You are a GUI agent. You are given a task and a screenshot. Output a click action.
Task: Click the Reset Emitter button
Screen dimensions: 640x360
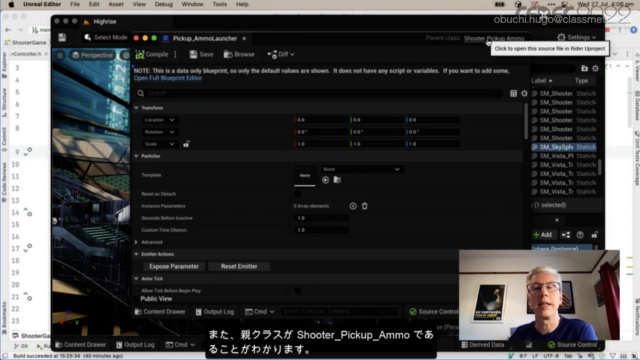click(239, 267)
